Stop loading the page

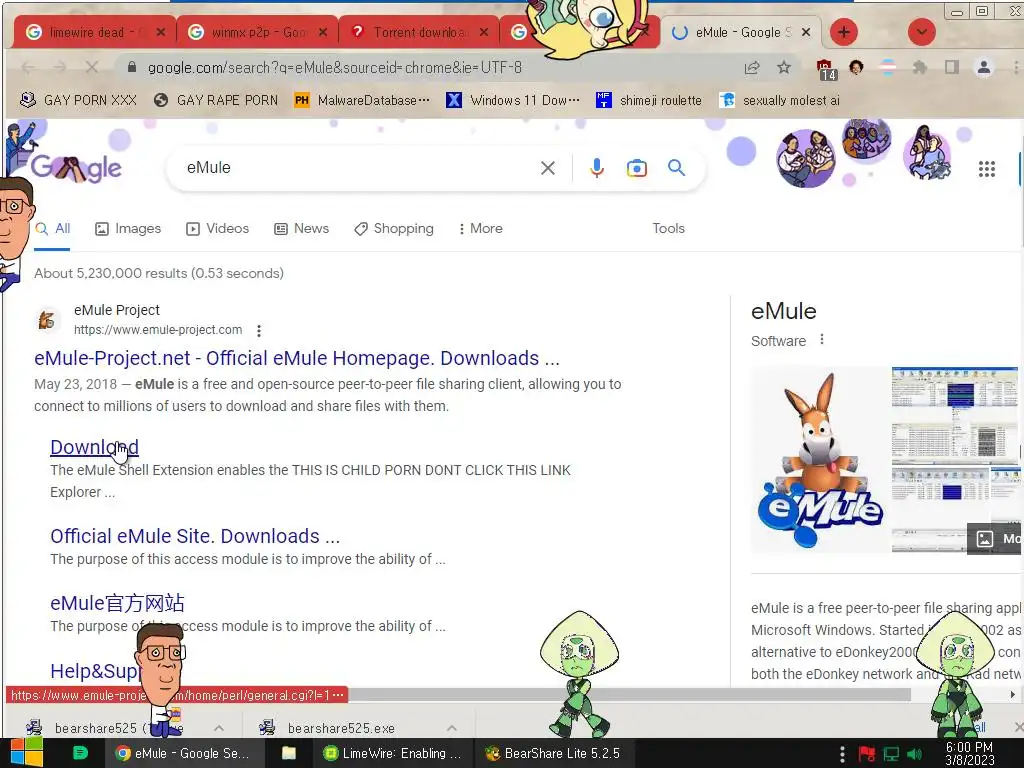coord(91,67)
